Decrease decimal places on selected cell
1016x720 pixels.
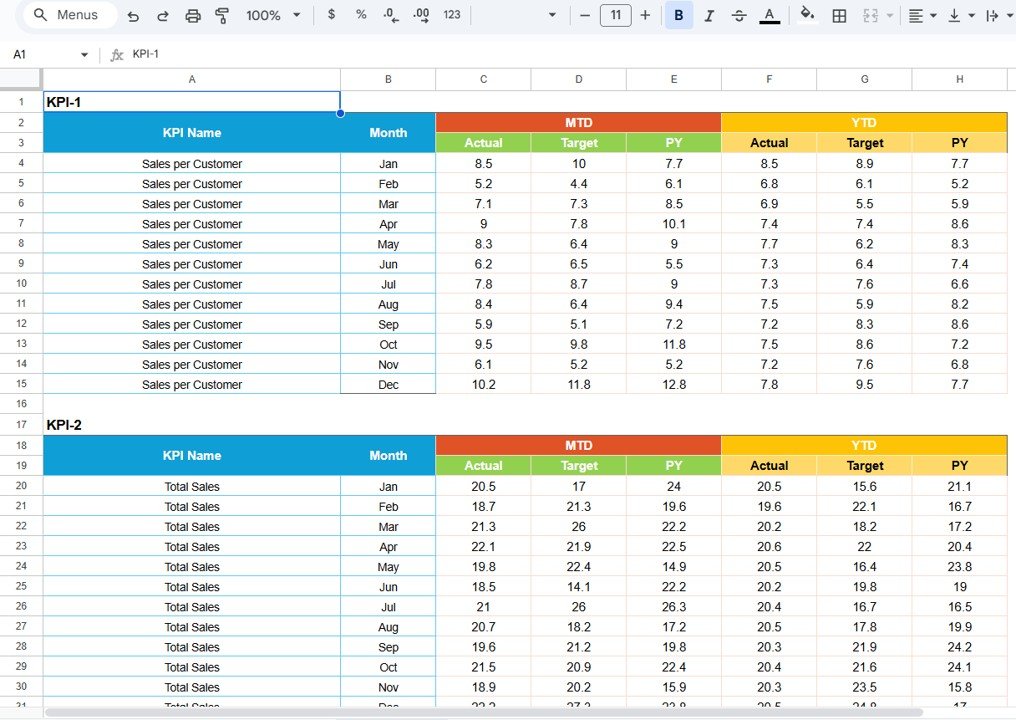tap(390, 15)
